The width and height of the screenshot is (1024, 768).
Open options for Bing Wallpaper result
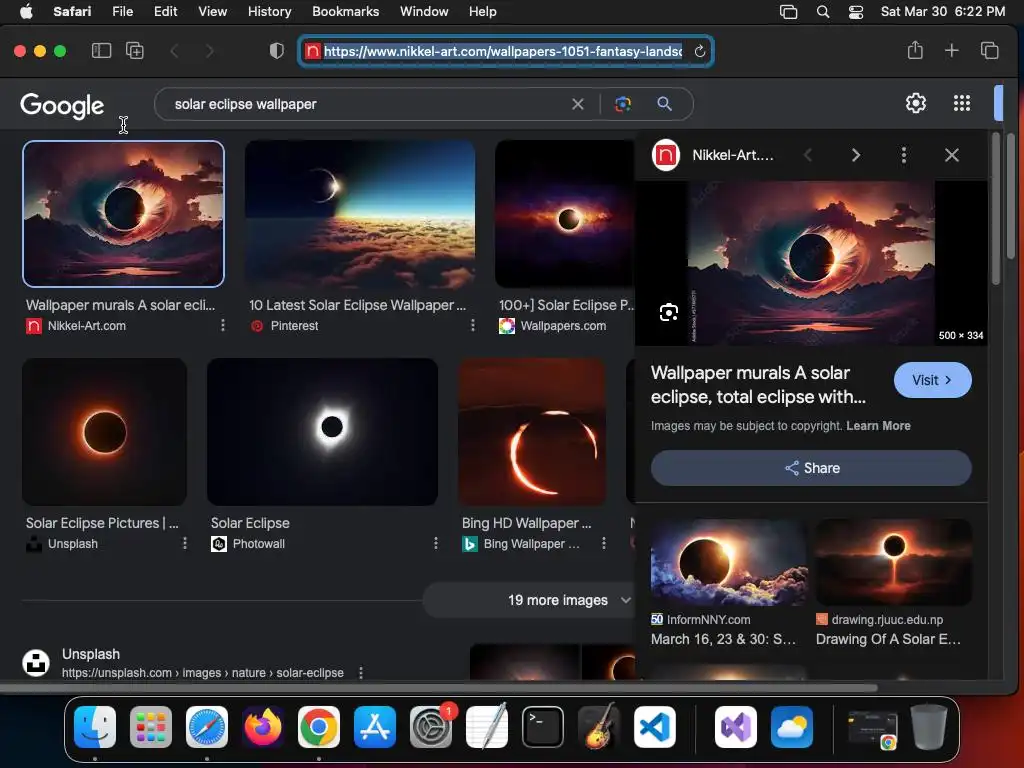[x=603, y=543]
